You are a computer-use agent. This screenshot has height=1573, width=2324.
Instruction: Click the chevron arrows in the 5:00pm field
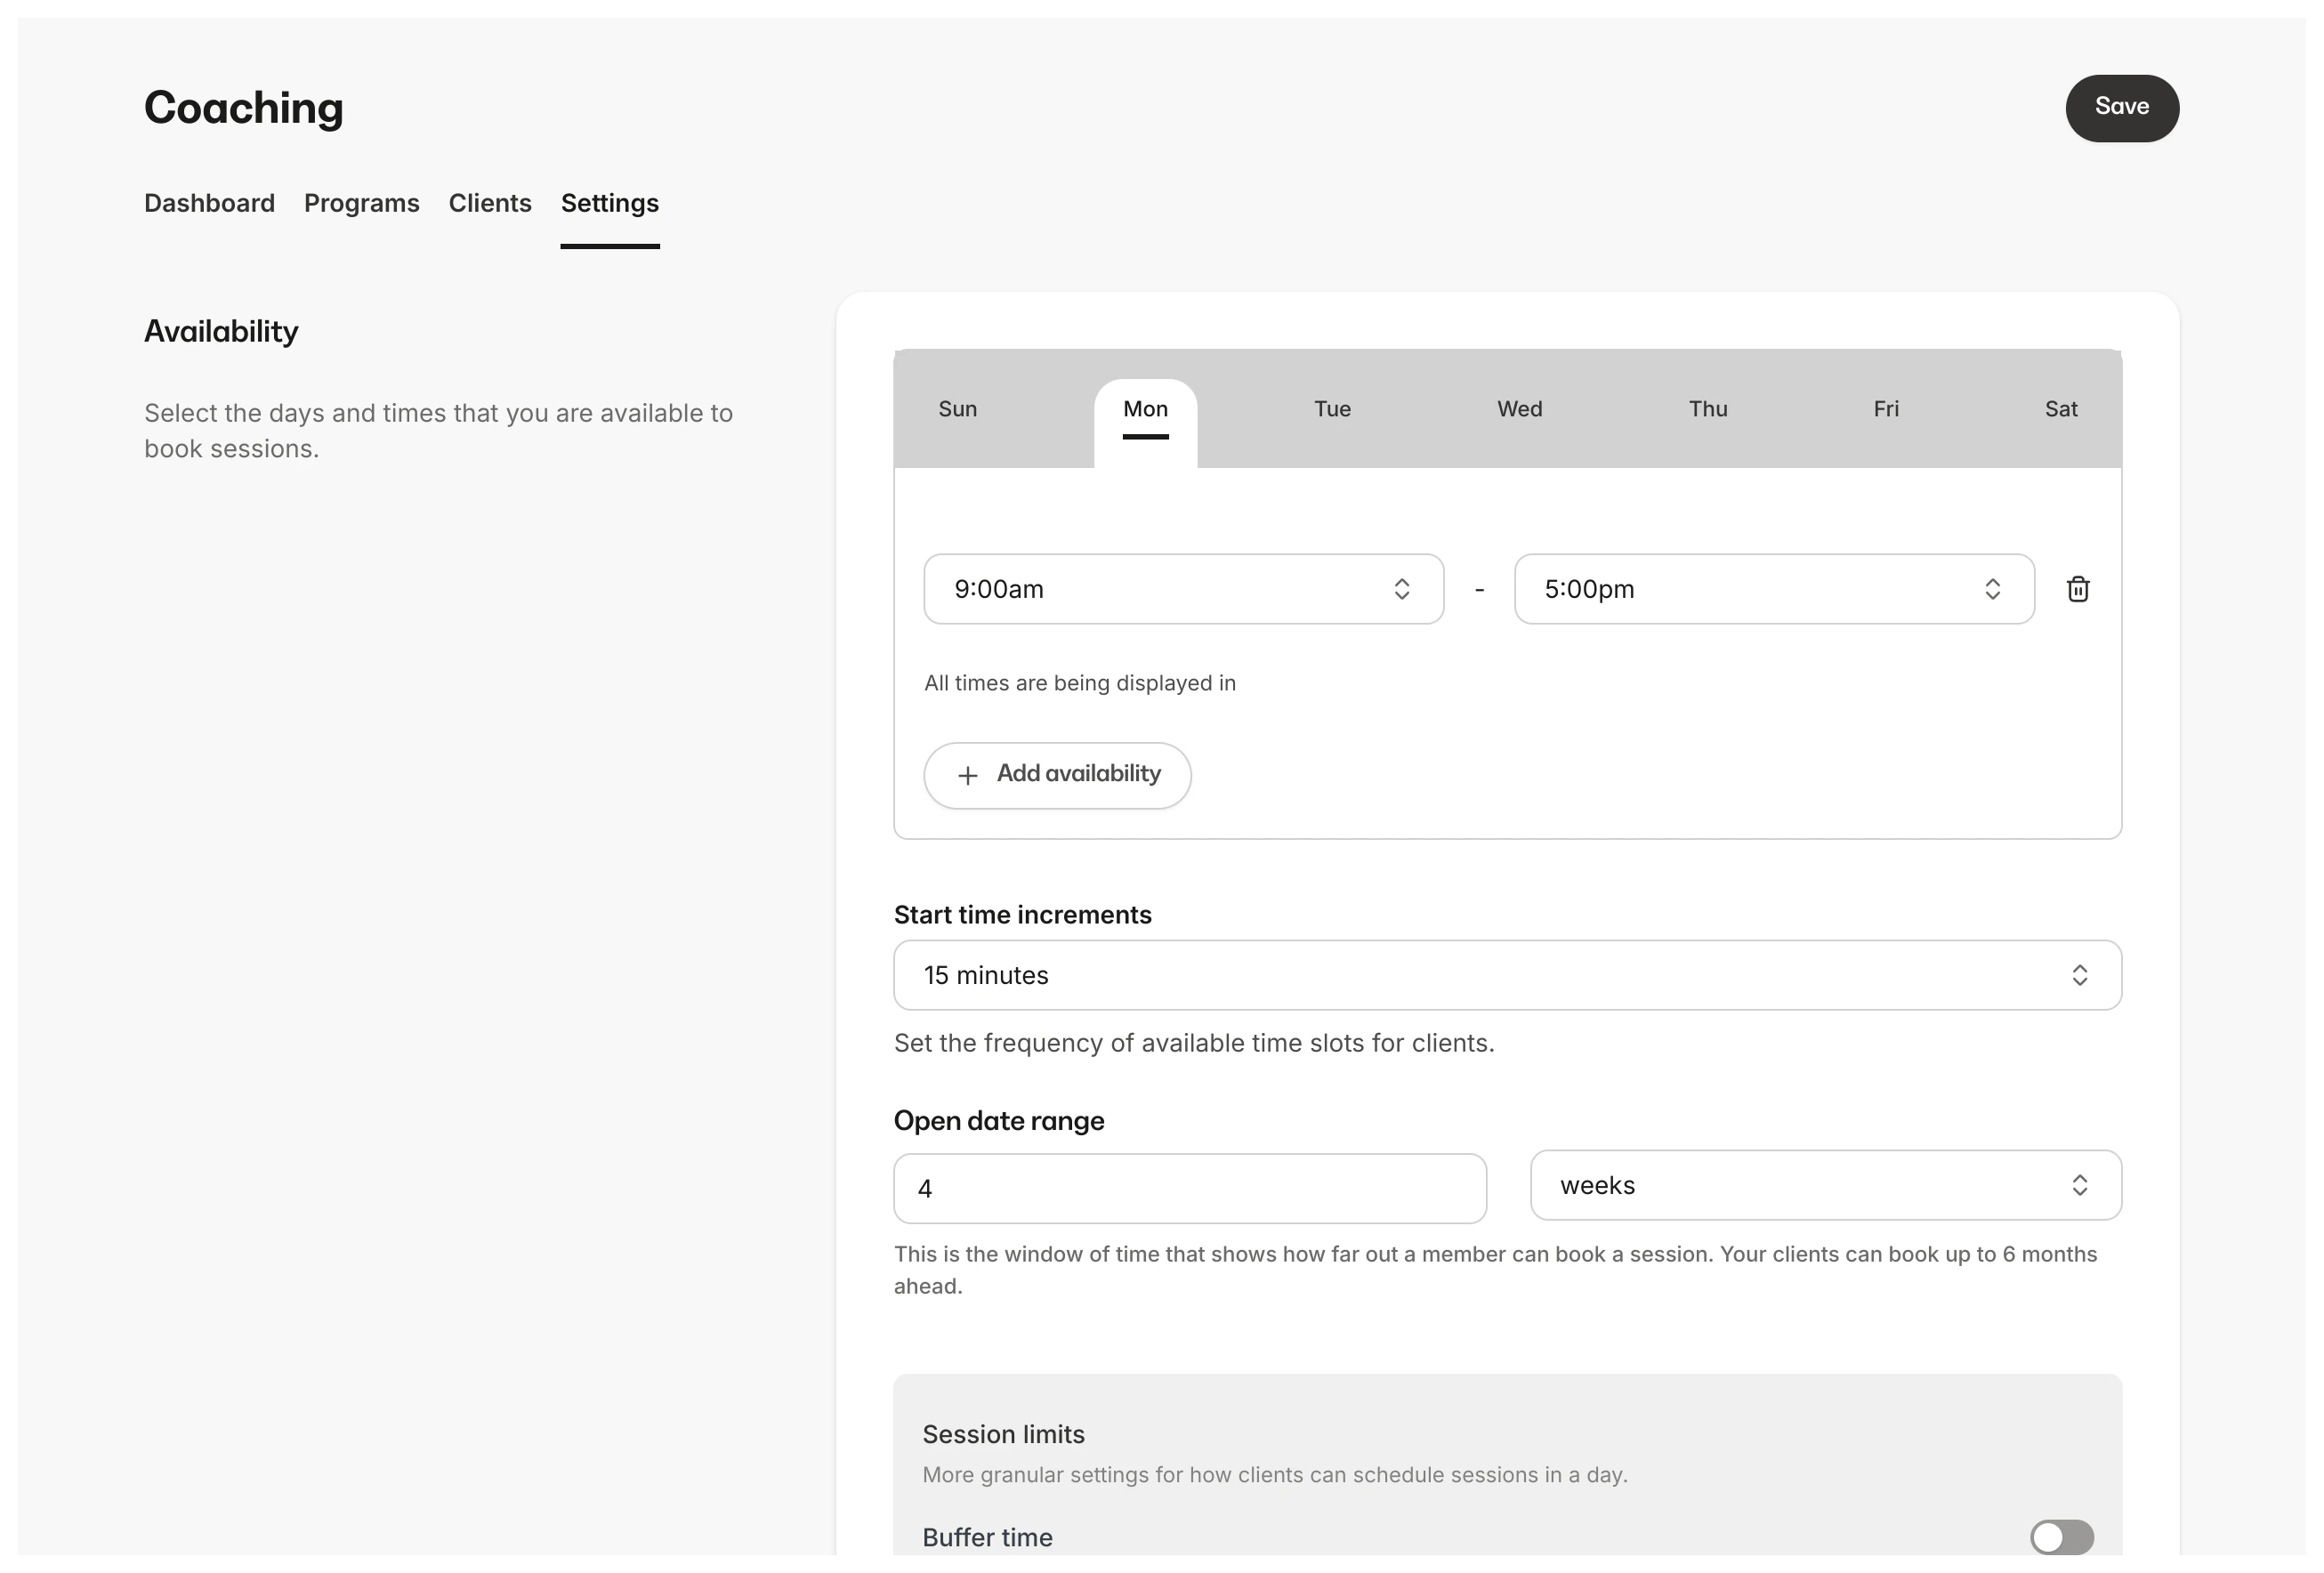click(1991, 589)
